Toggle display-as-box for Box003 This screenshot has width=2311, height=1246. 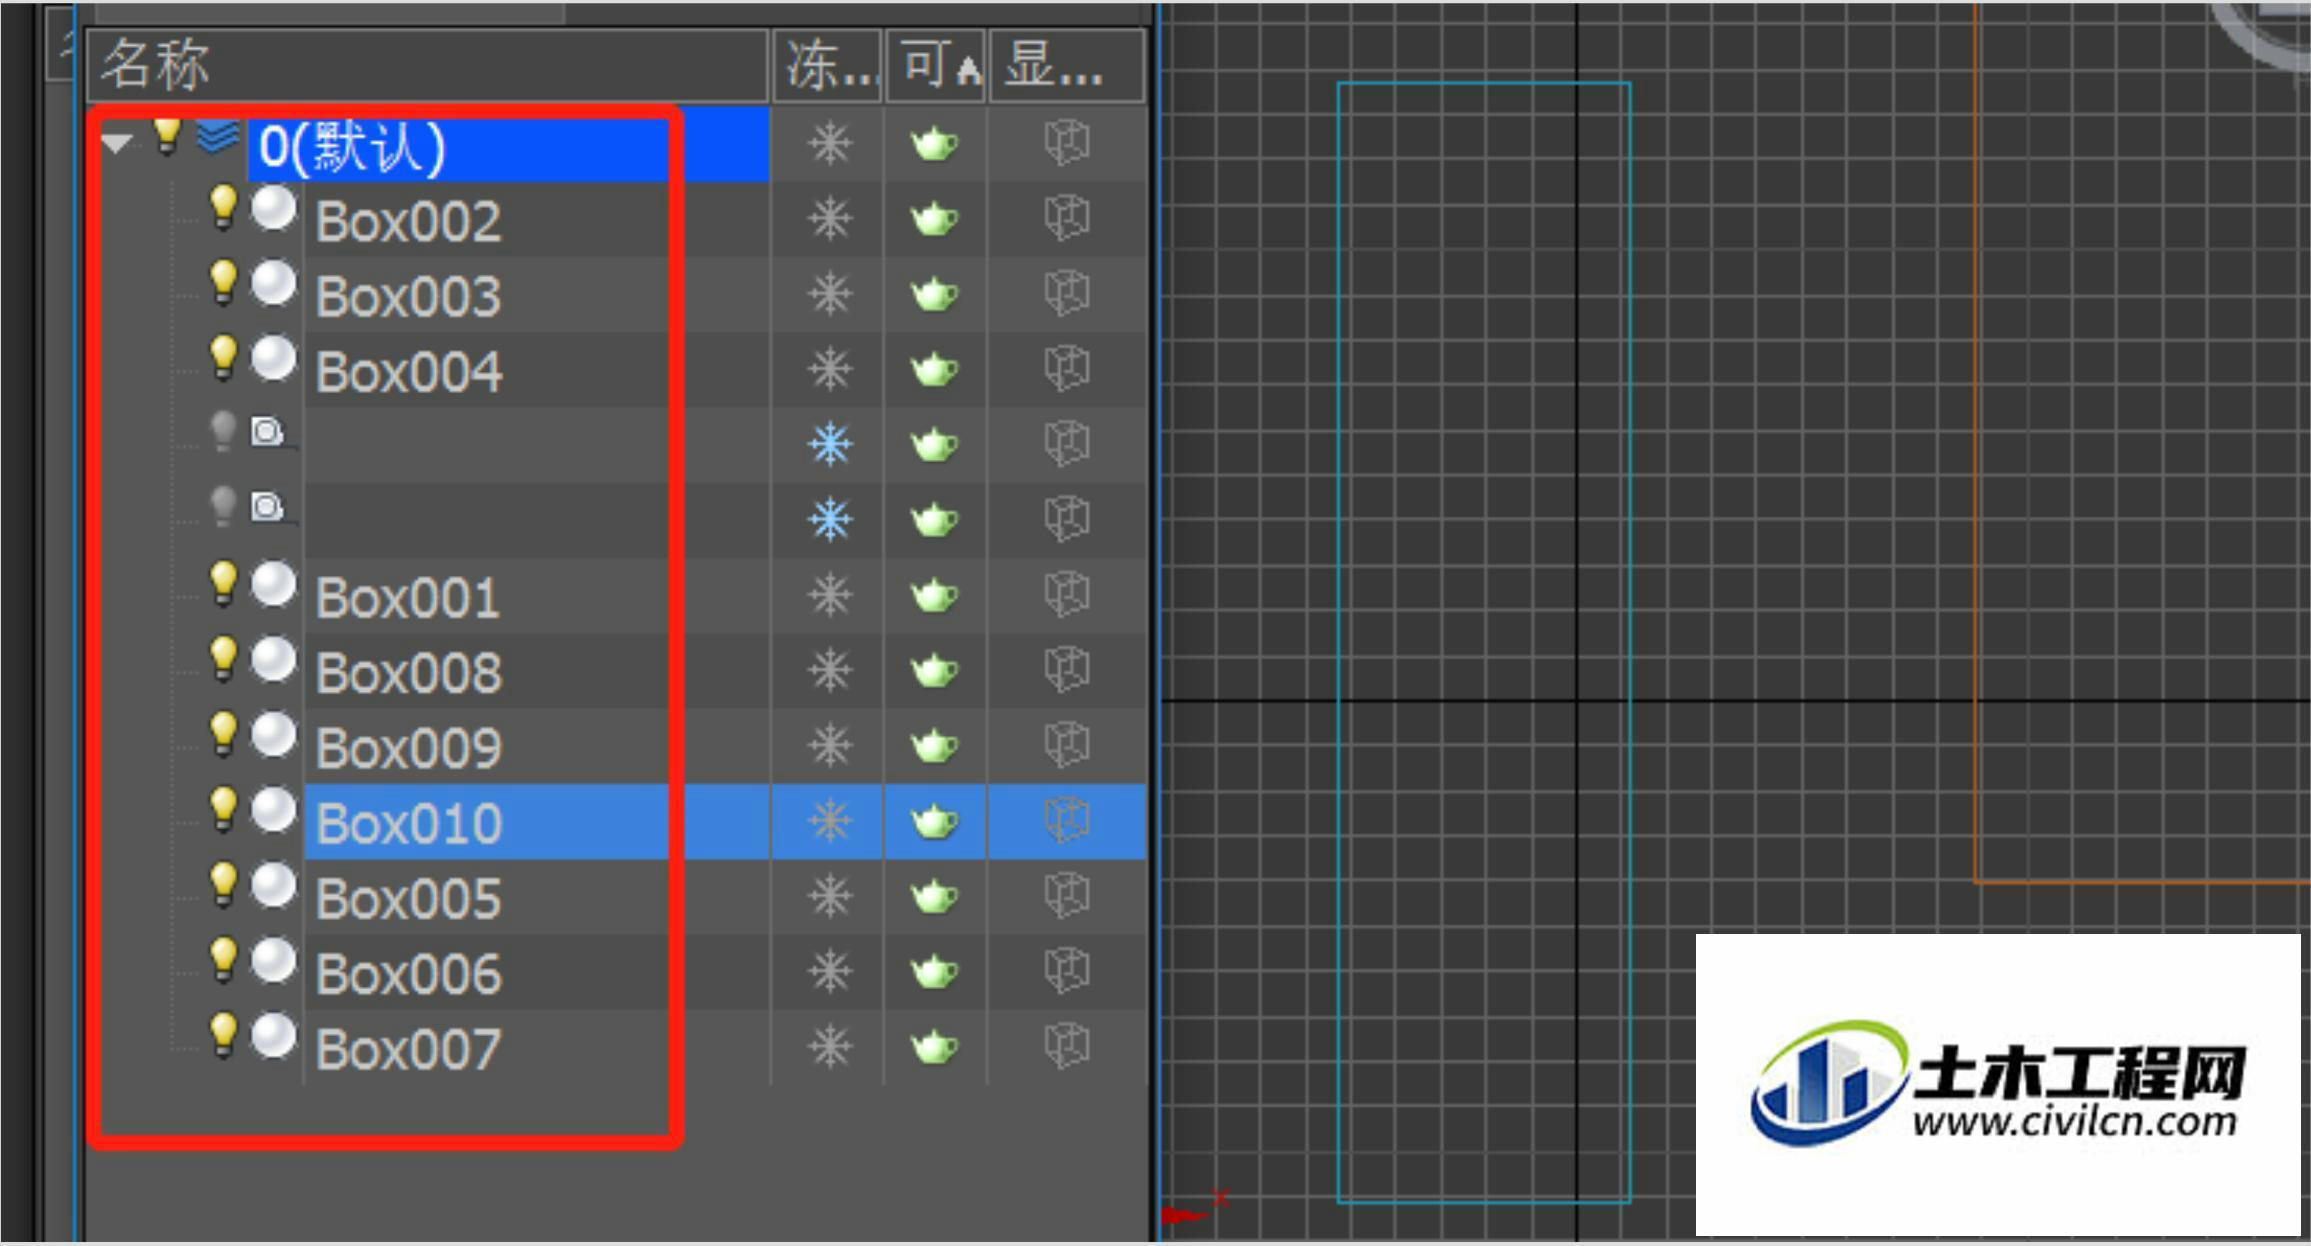coord(1066,293)
